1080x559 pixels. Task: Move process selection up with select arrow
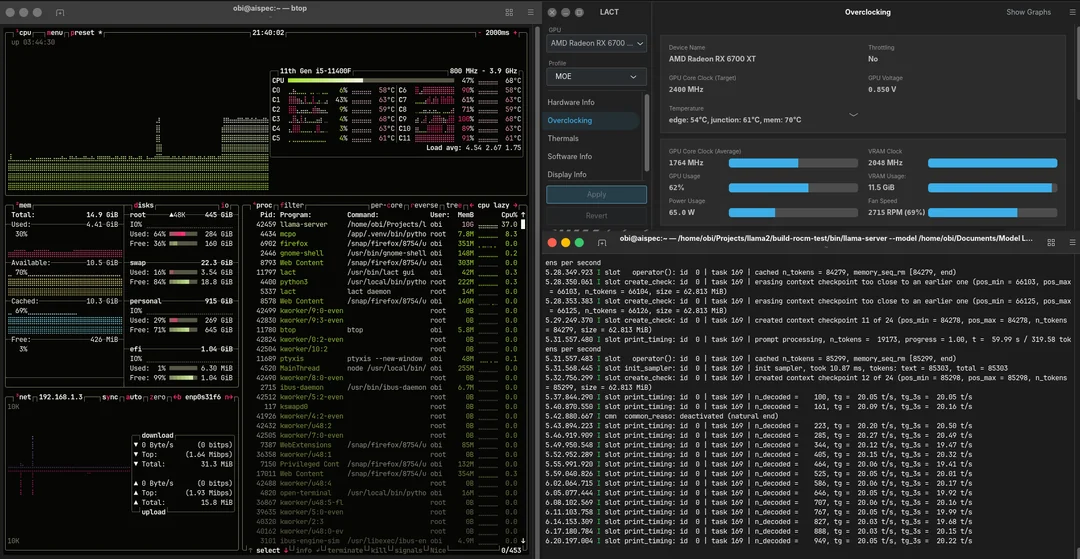tap(249, 550)
